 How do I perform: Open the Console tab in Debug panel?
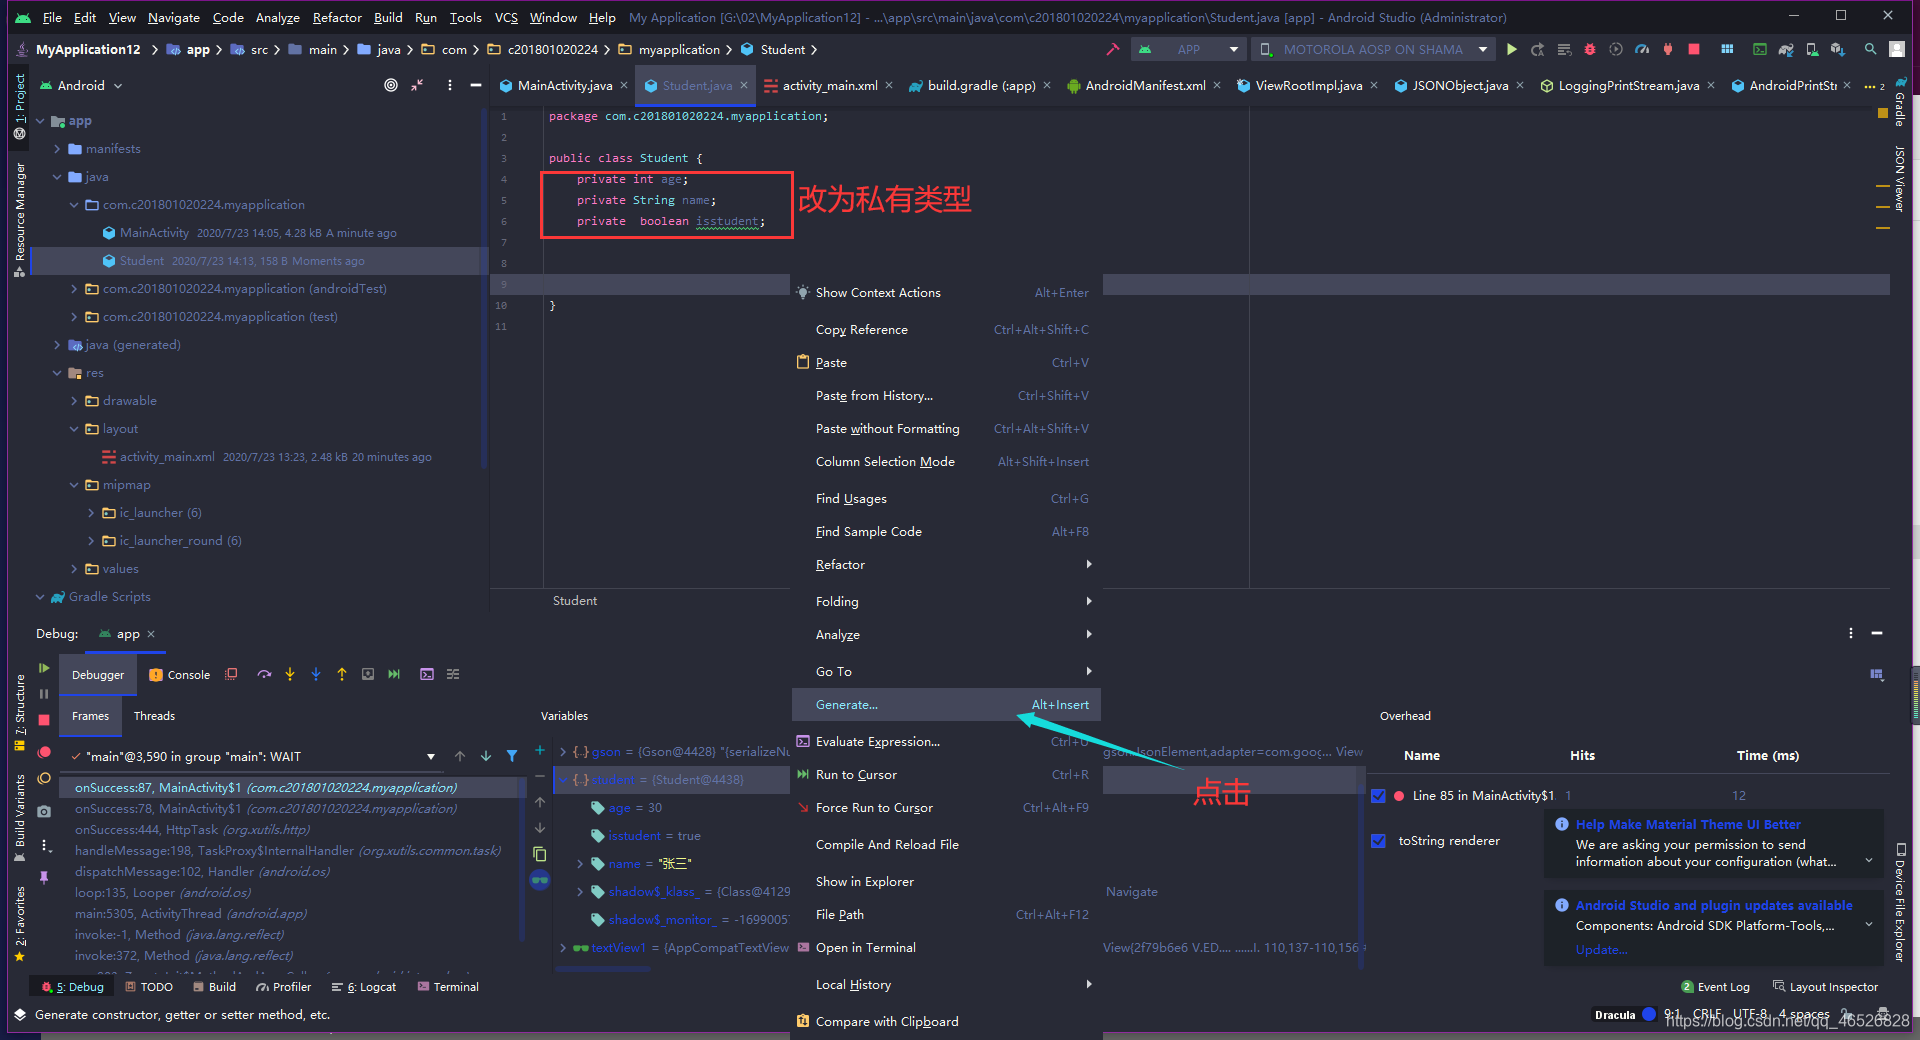pos(180,675)
